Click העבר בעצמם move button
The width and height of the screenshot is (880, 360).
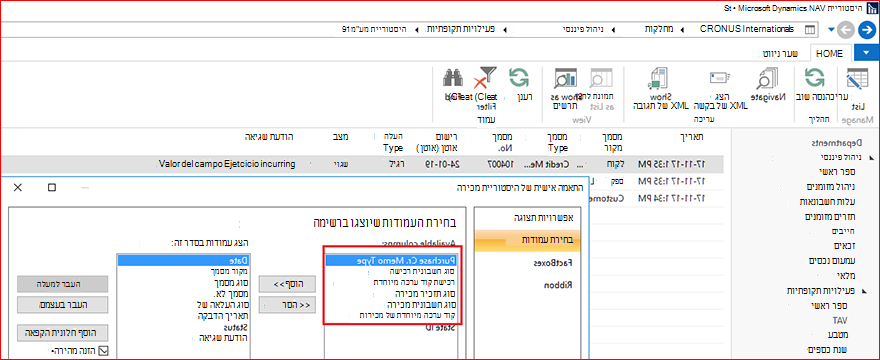(x=62, y=305)
